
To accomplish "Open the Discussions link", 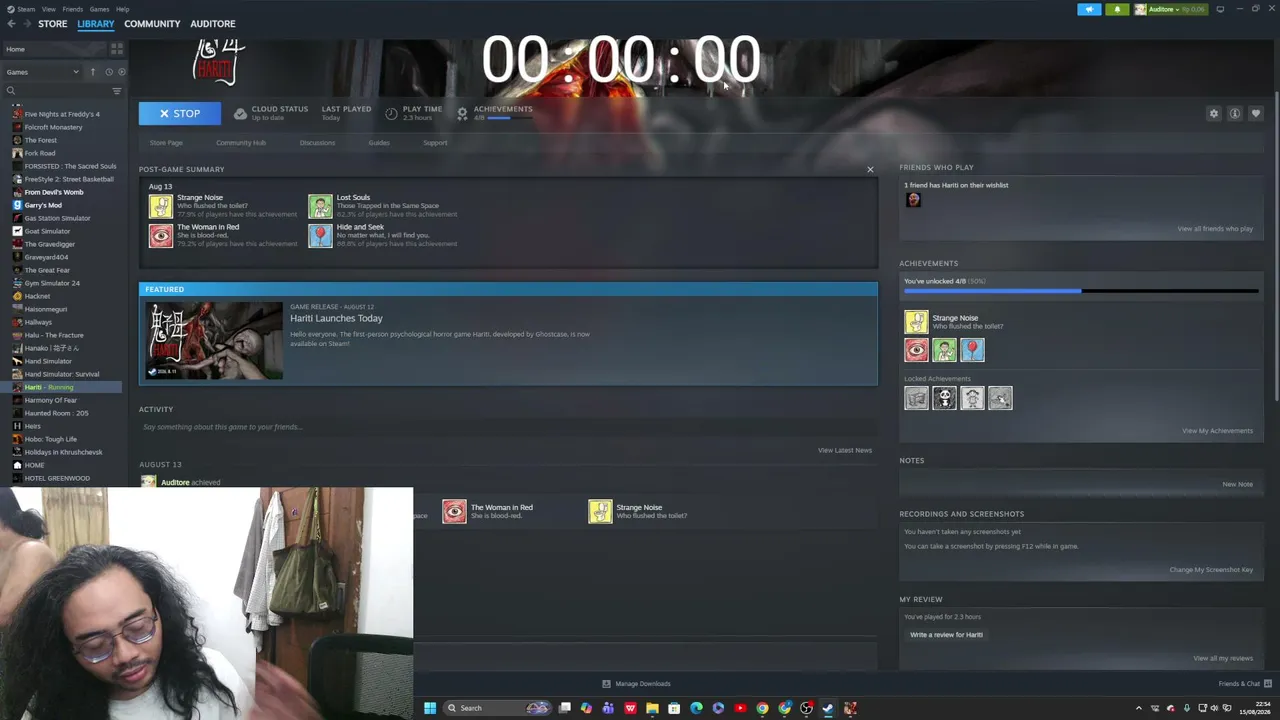I will (x=317, y=143).
